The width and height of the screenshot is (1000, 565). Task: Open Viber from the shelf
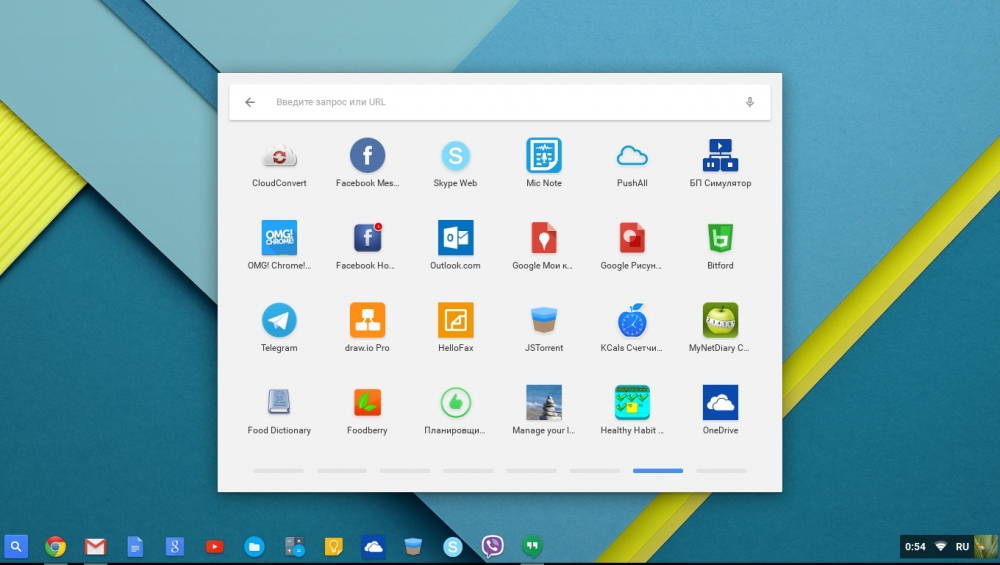pyautogui.click(x=493, y=546)
